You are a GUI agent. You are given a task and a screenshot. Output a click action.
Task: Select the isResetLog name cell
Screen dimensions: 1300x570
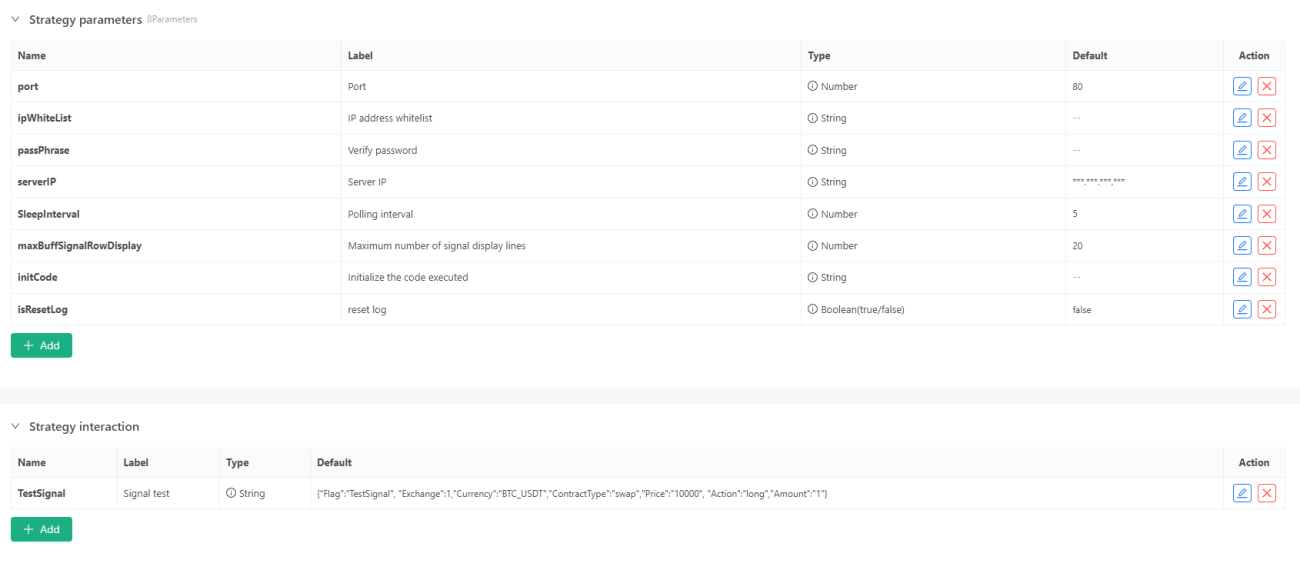[x=176, y=310]
